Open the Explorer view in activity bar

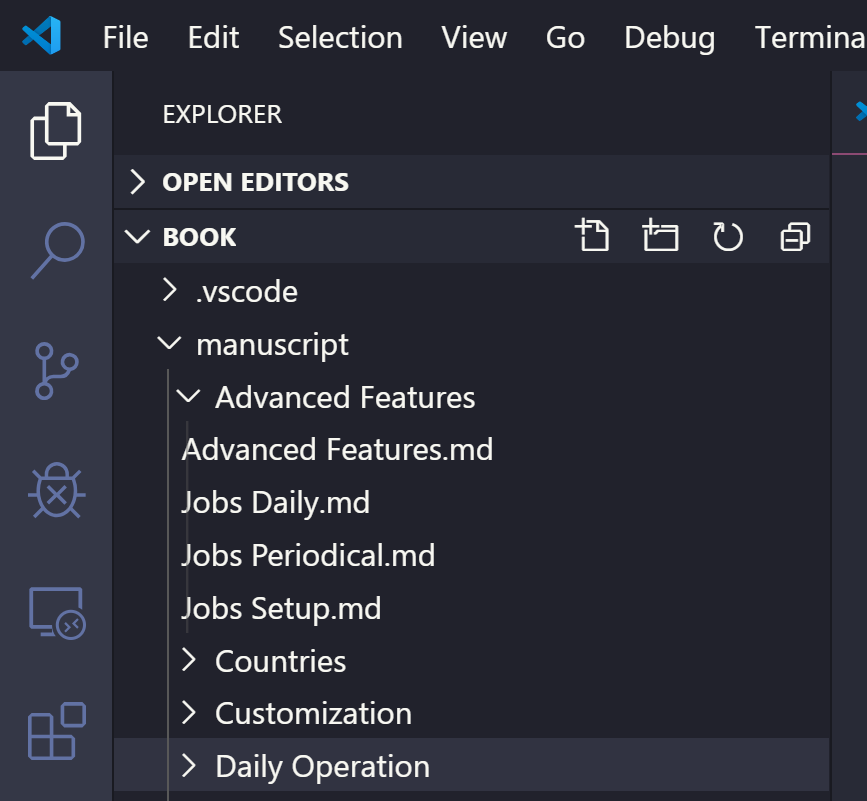point(56,131)
